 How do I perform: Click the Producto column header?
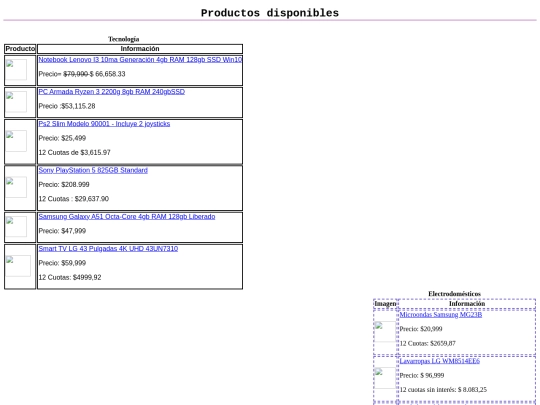click(x=20, y=49)
